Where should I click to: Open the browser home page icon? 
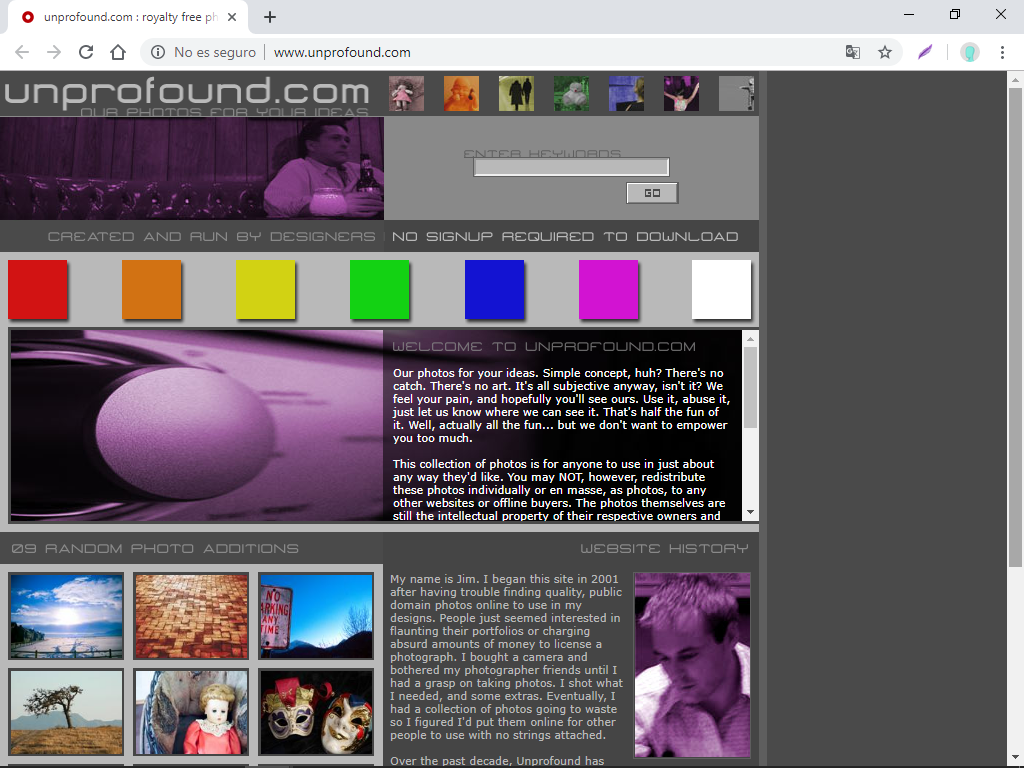(118, 52)
